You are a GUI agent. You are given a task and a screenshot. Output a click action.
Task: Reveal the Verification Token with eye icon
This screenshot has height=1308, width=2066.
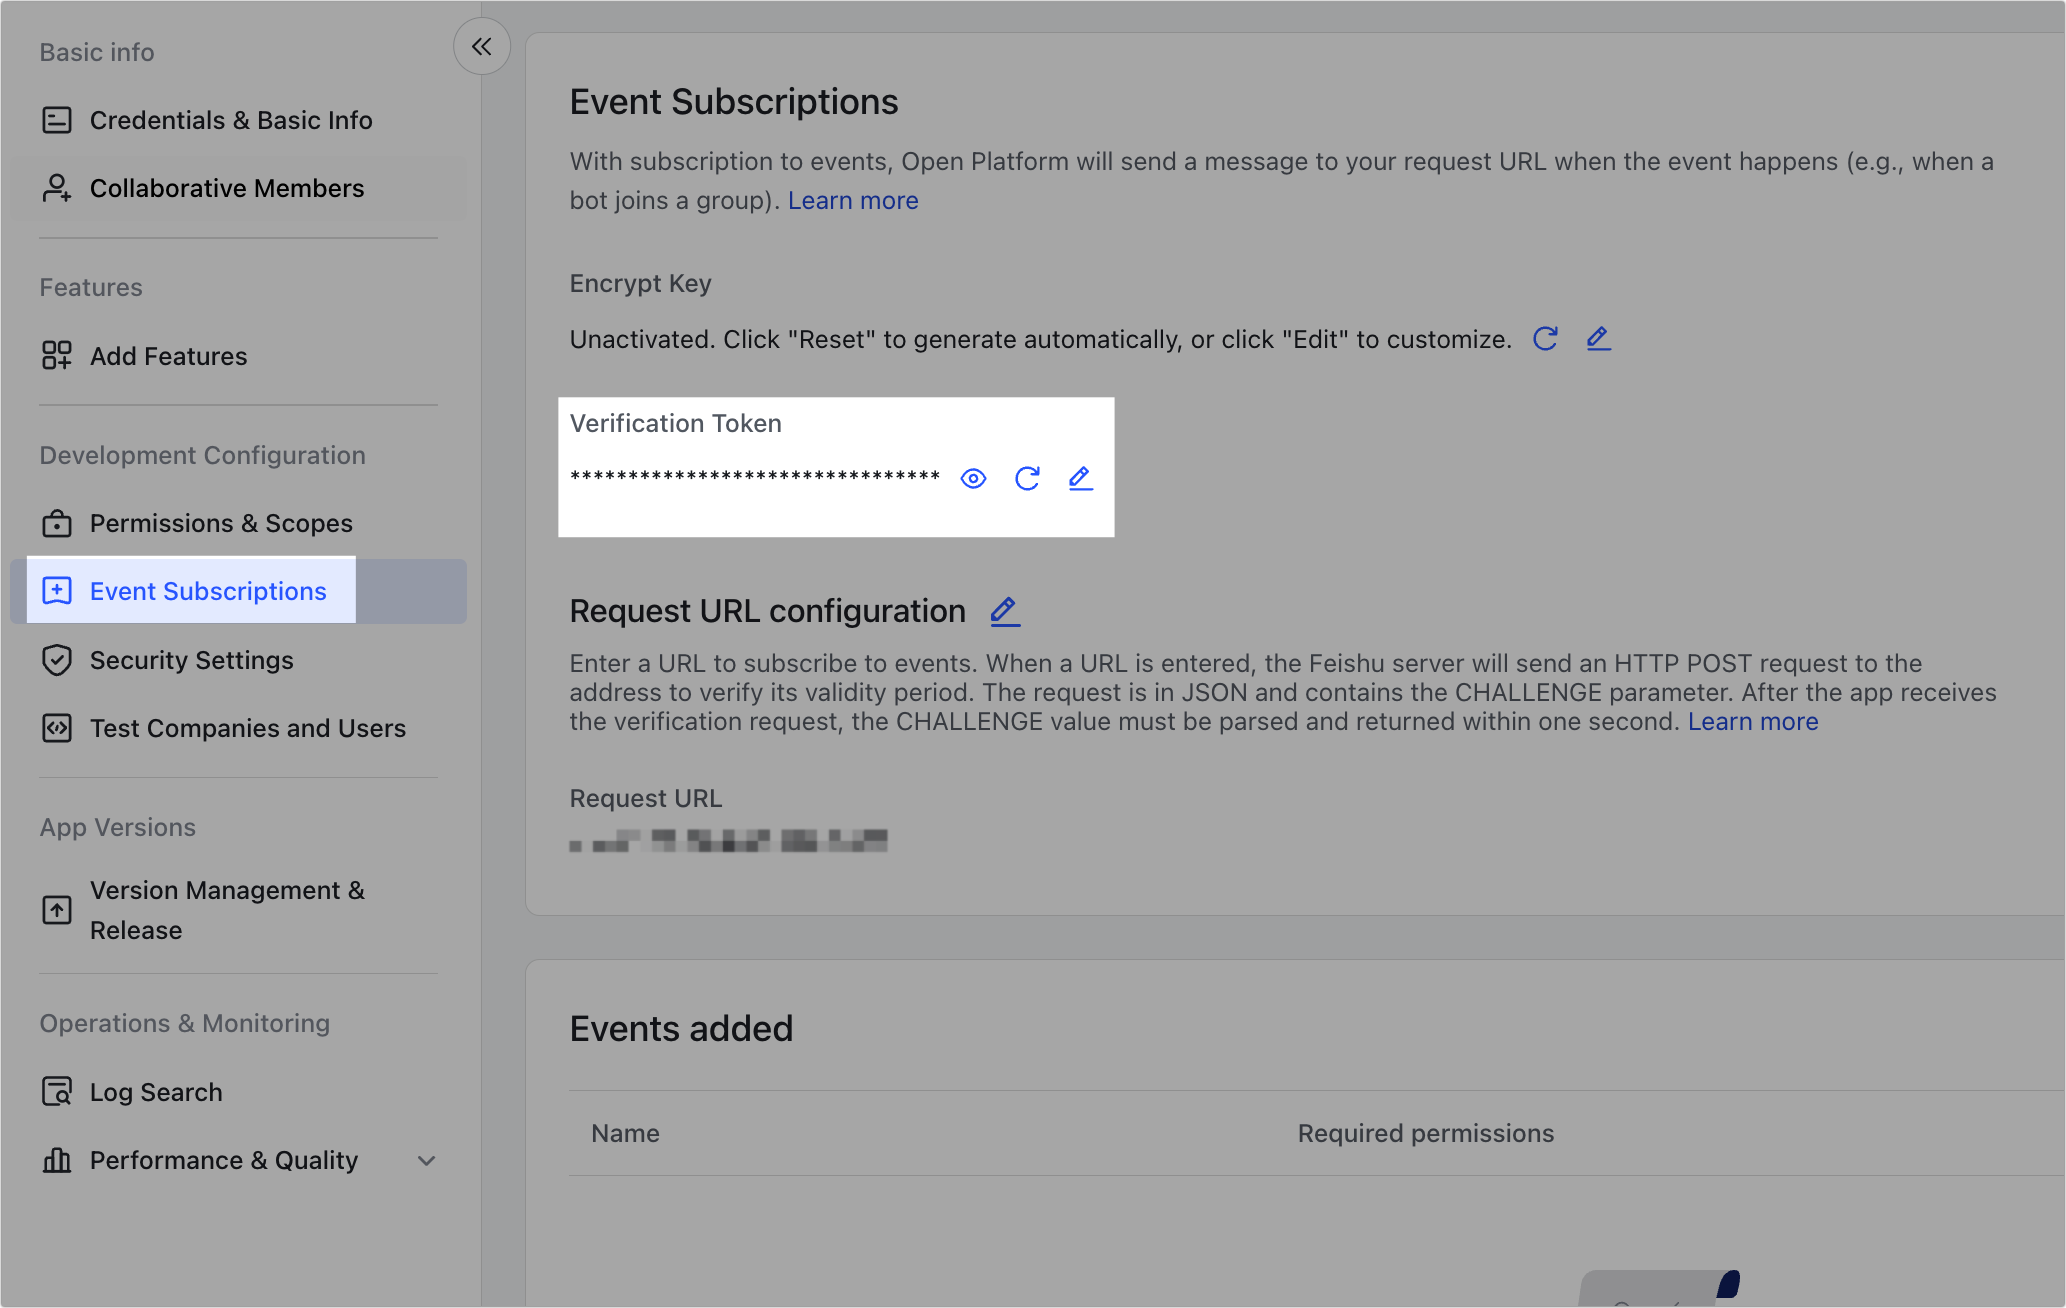tap(973, 479)
